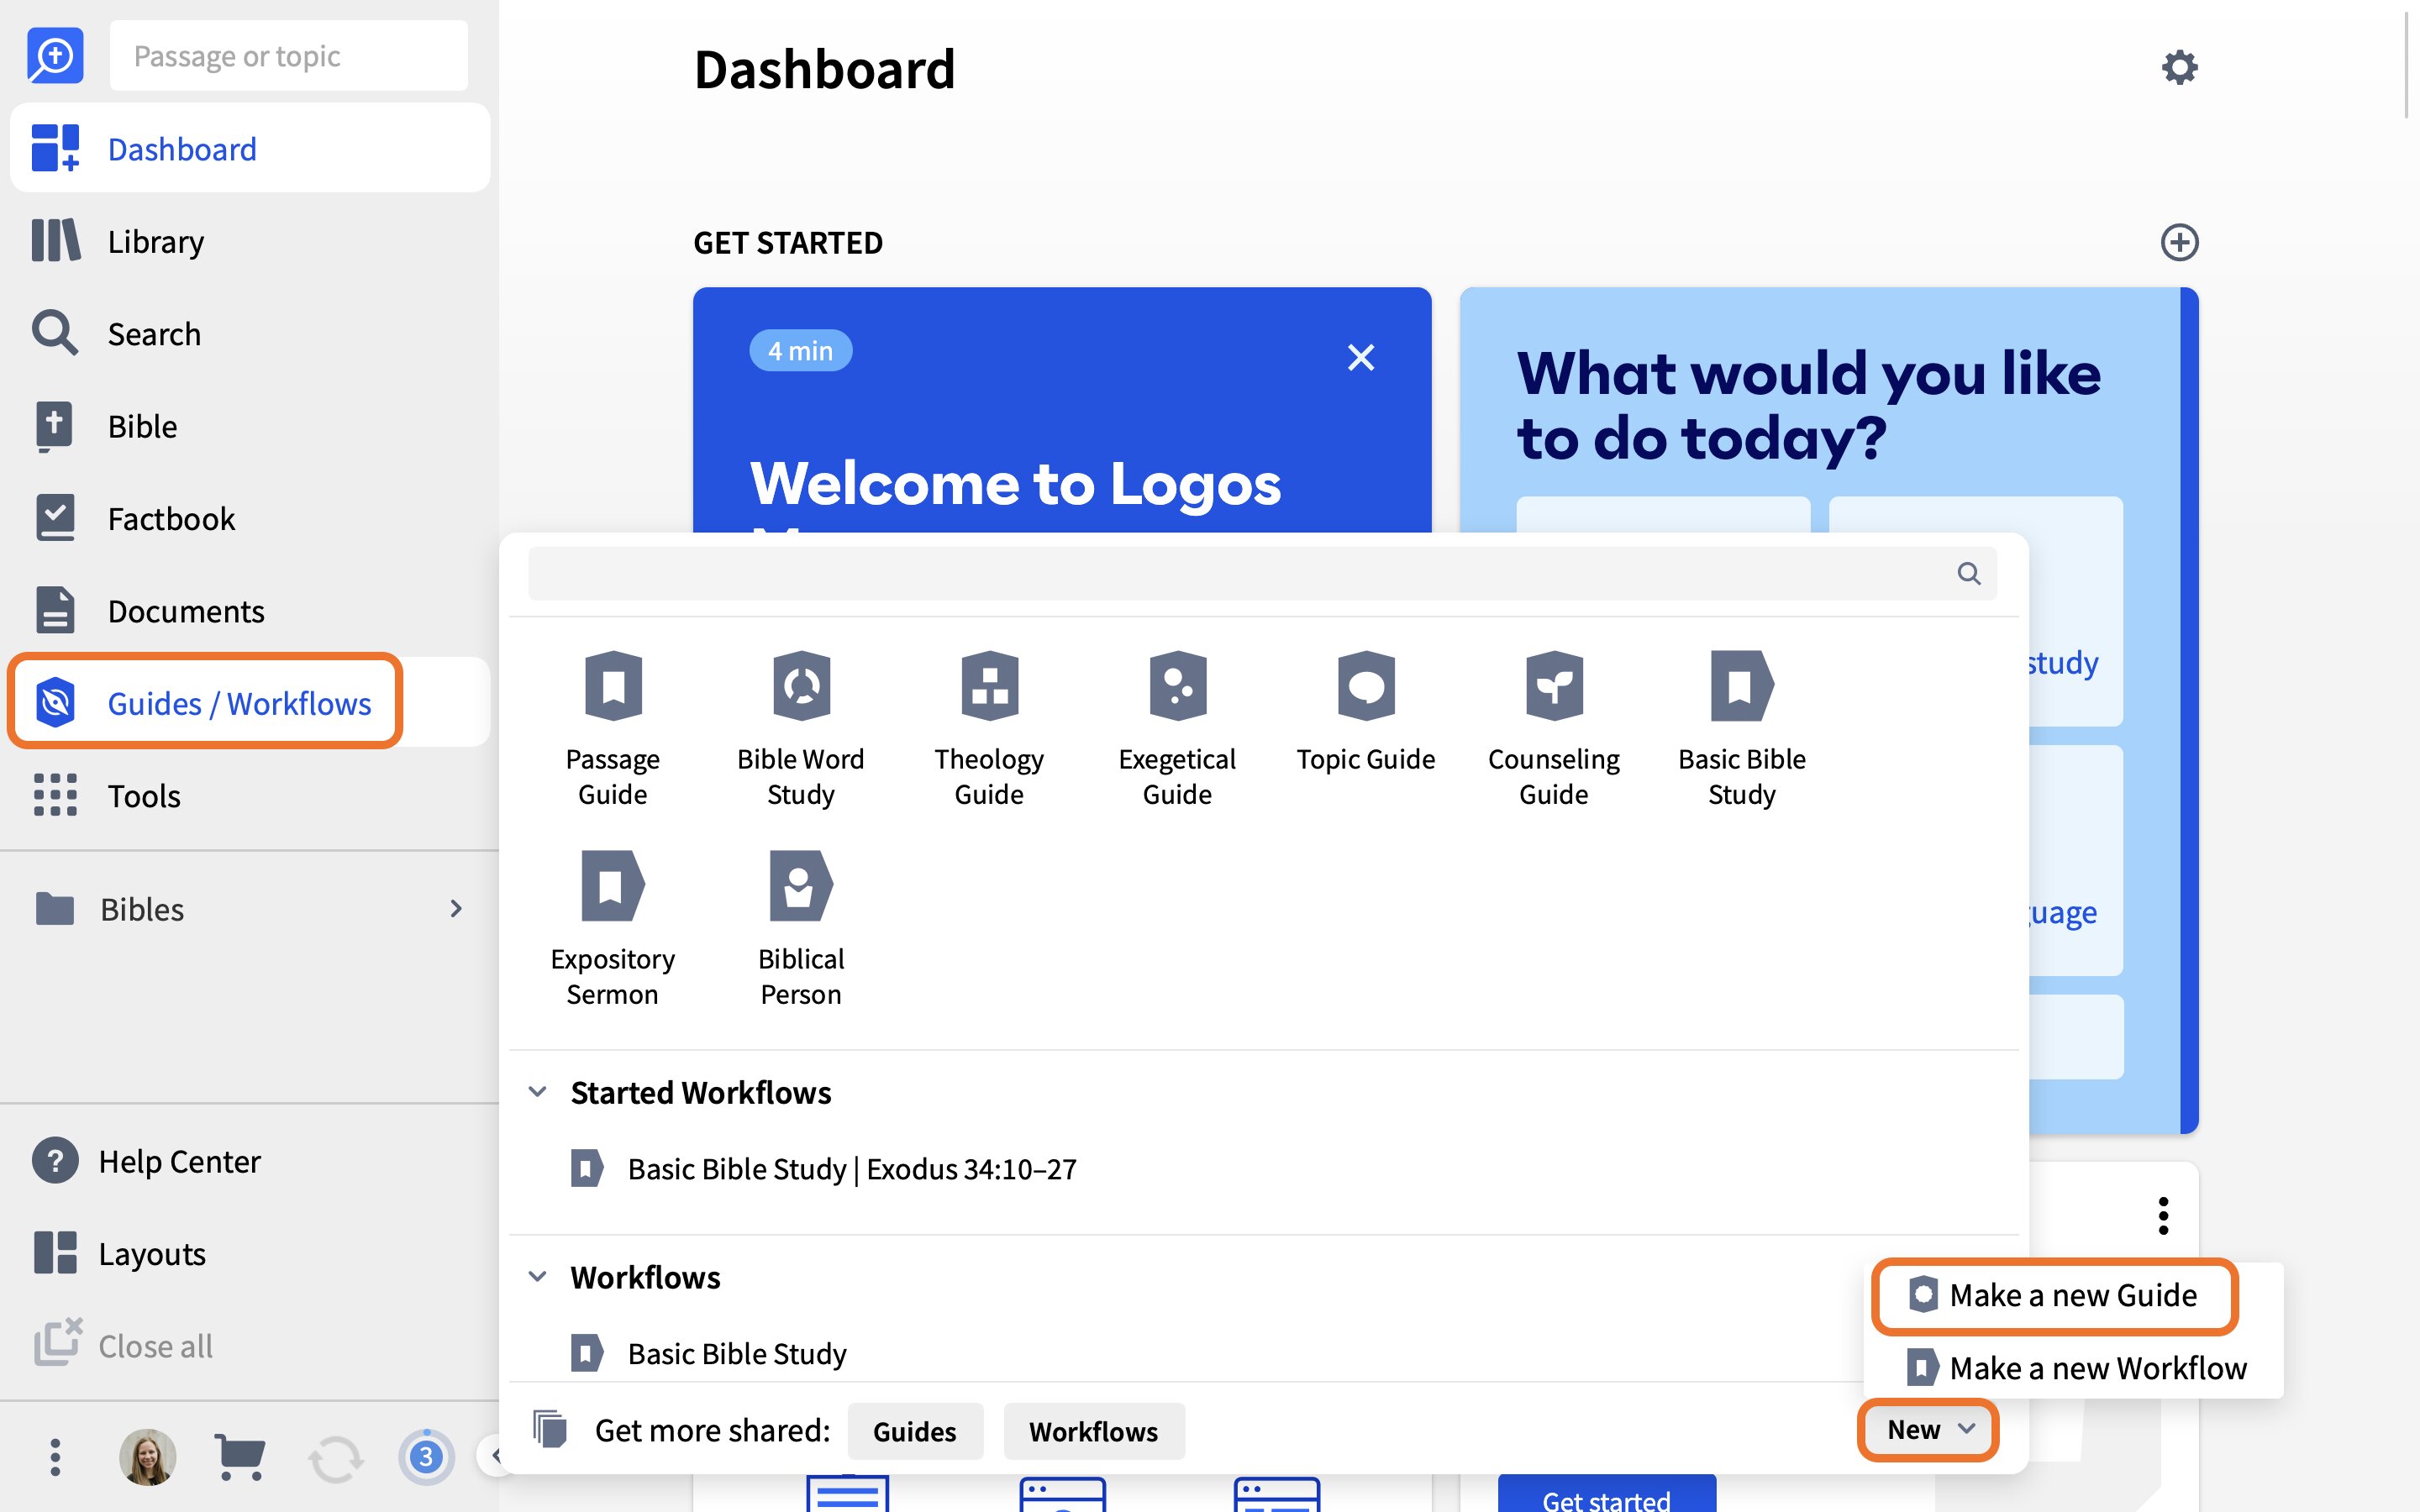
Task: Click the sync refresh icon
Action: coord(335,1459)
